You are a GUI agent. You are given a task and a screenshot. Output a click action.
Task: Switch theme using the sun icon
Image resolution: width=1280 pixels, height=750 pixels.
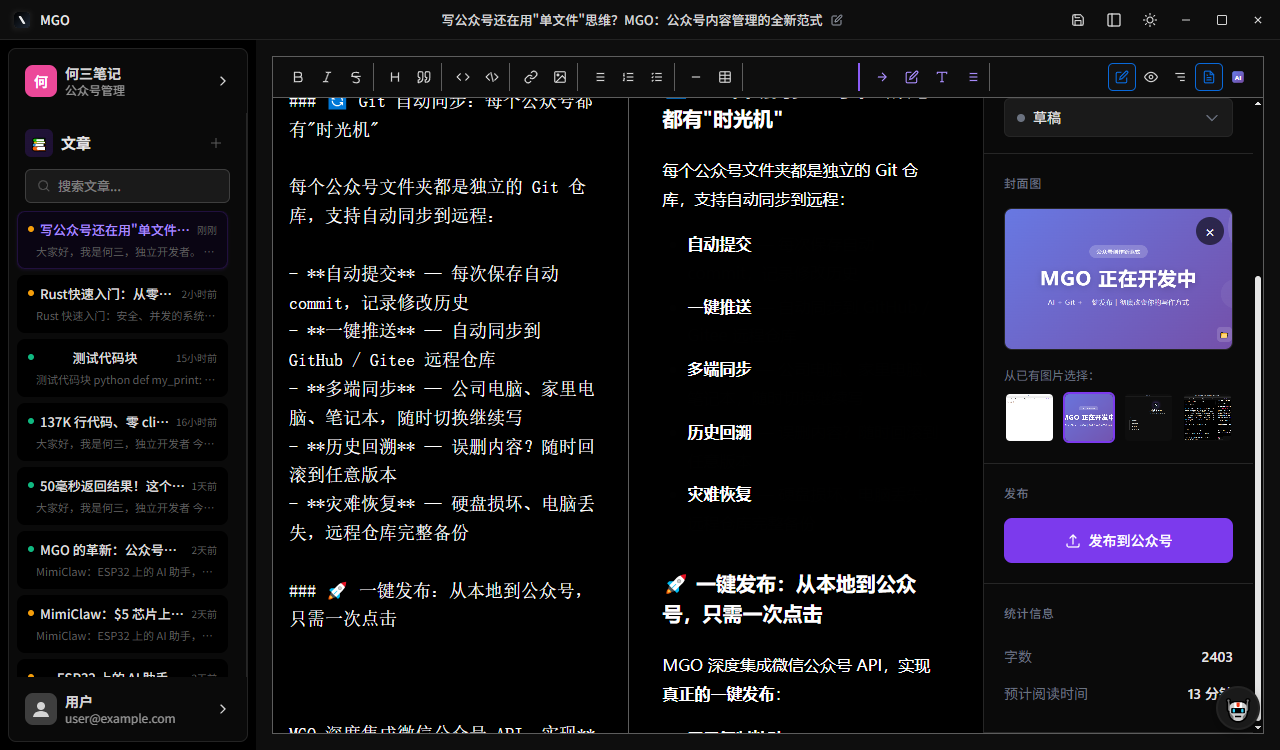pyautogui.click(x=1149, y=19)
